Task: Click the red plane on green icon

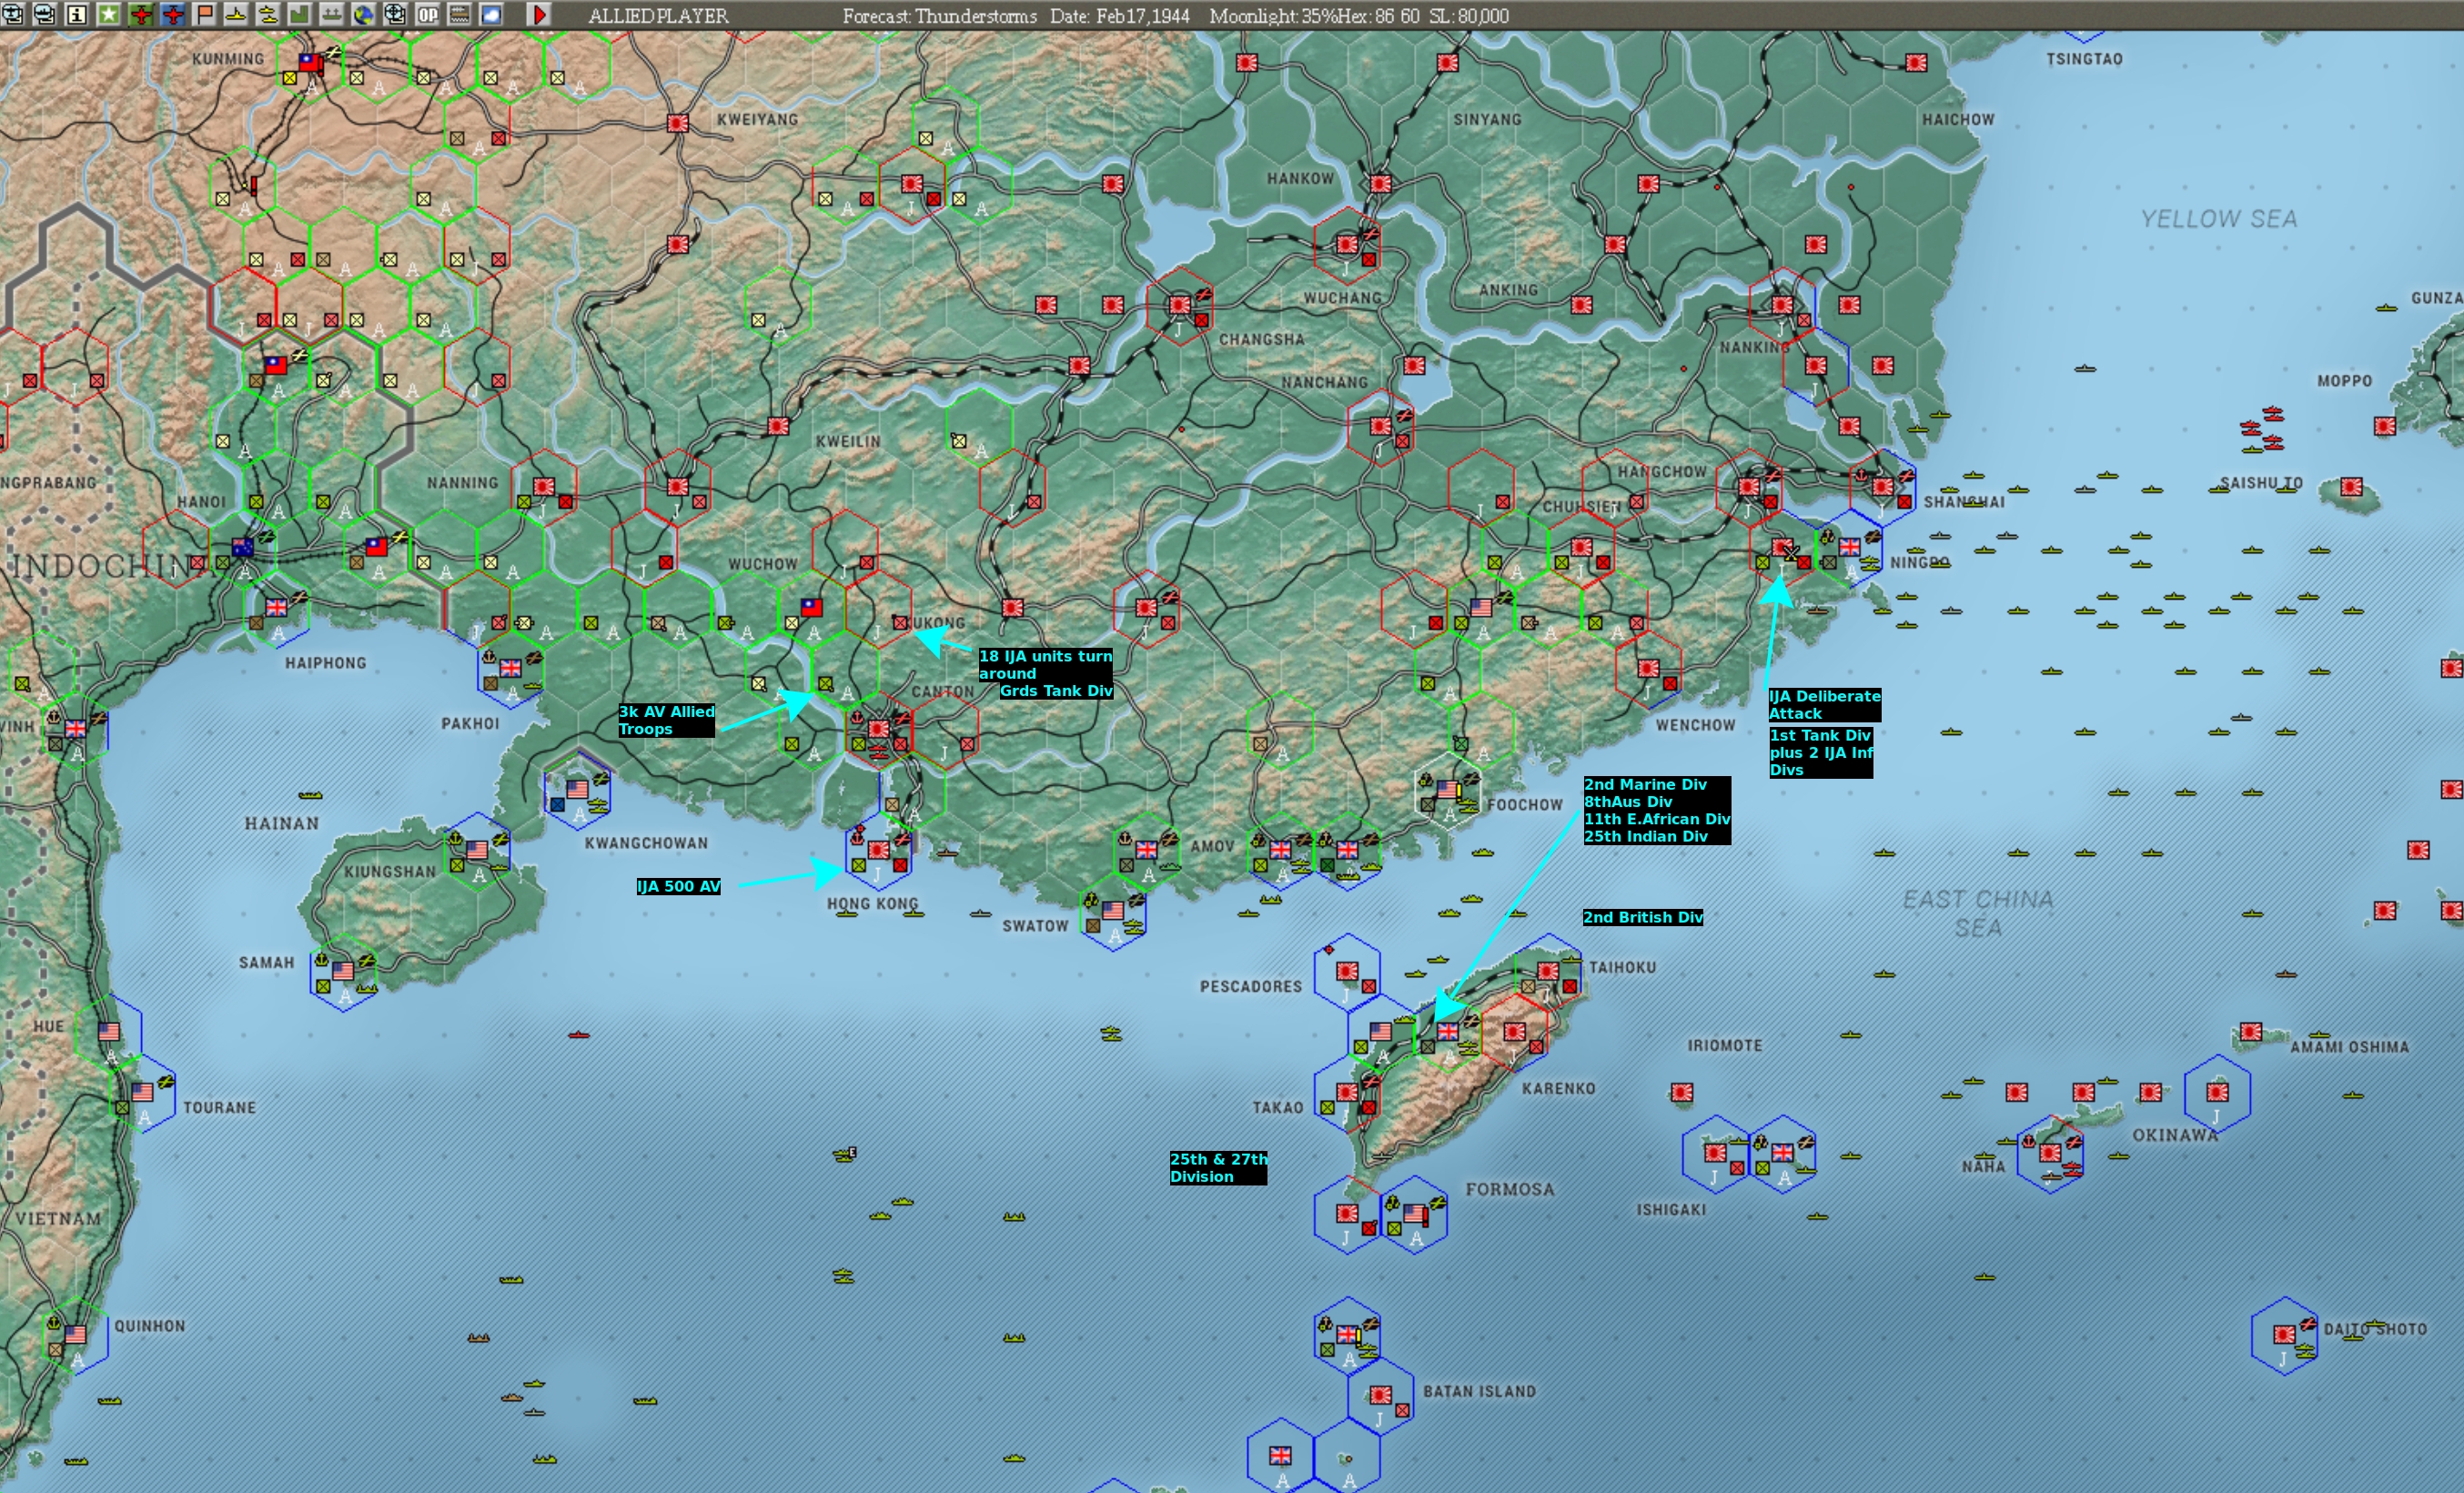Action: 141,15
